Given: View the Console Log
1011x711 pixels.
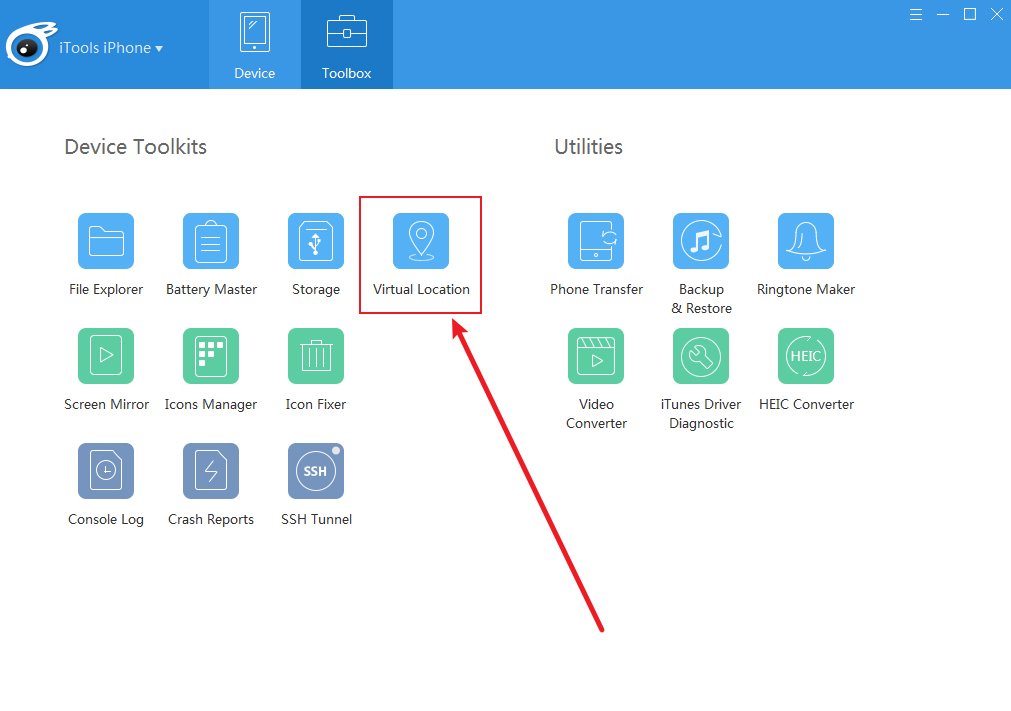Looking at the screenshot, I should [x=106, y=471].
